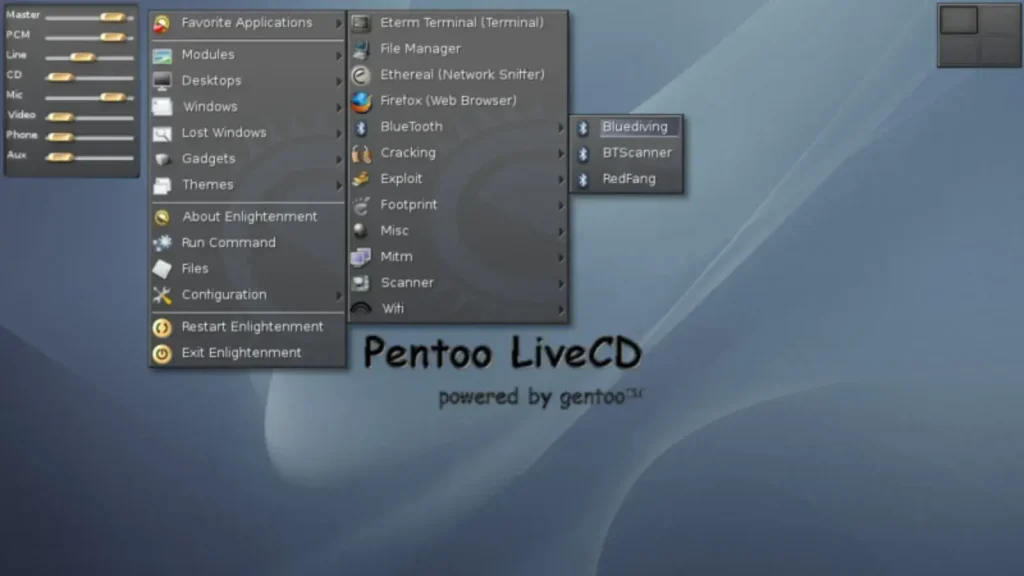Switch to the bottom-left pager desktop
Image resolution: width=1024 pixels, height=576 pixels.
tap(958, 50)
